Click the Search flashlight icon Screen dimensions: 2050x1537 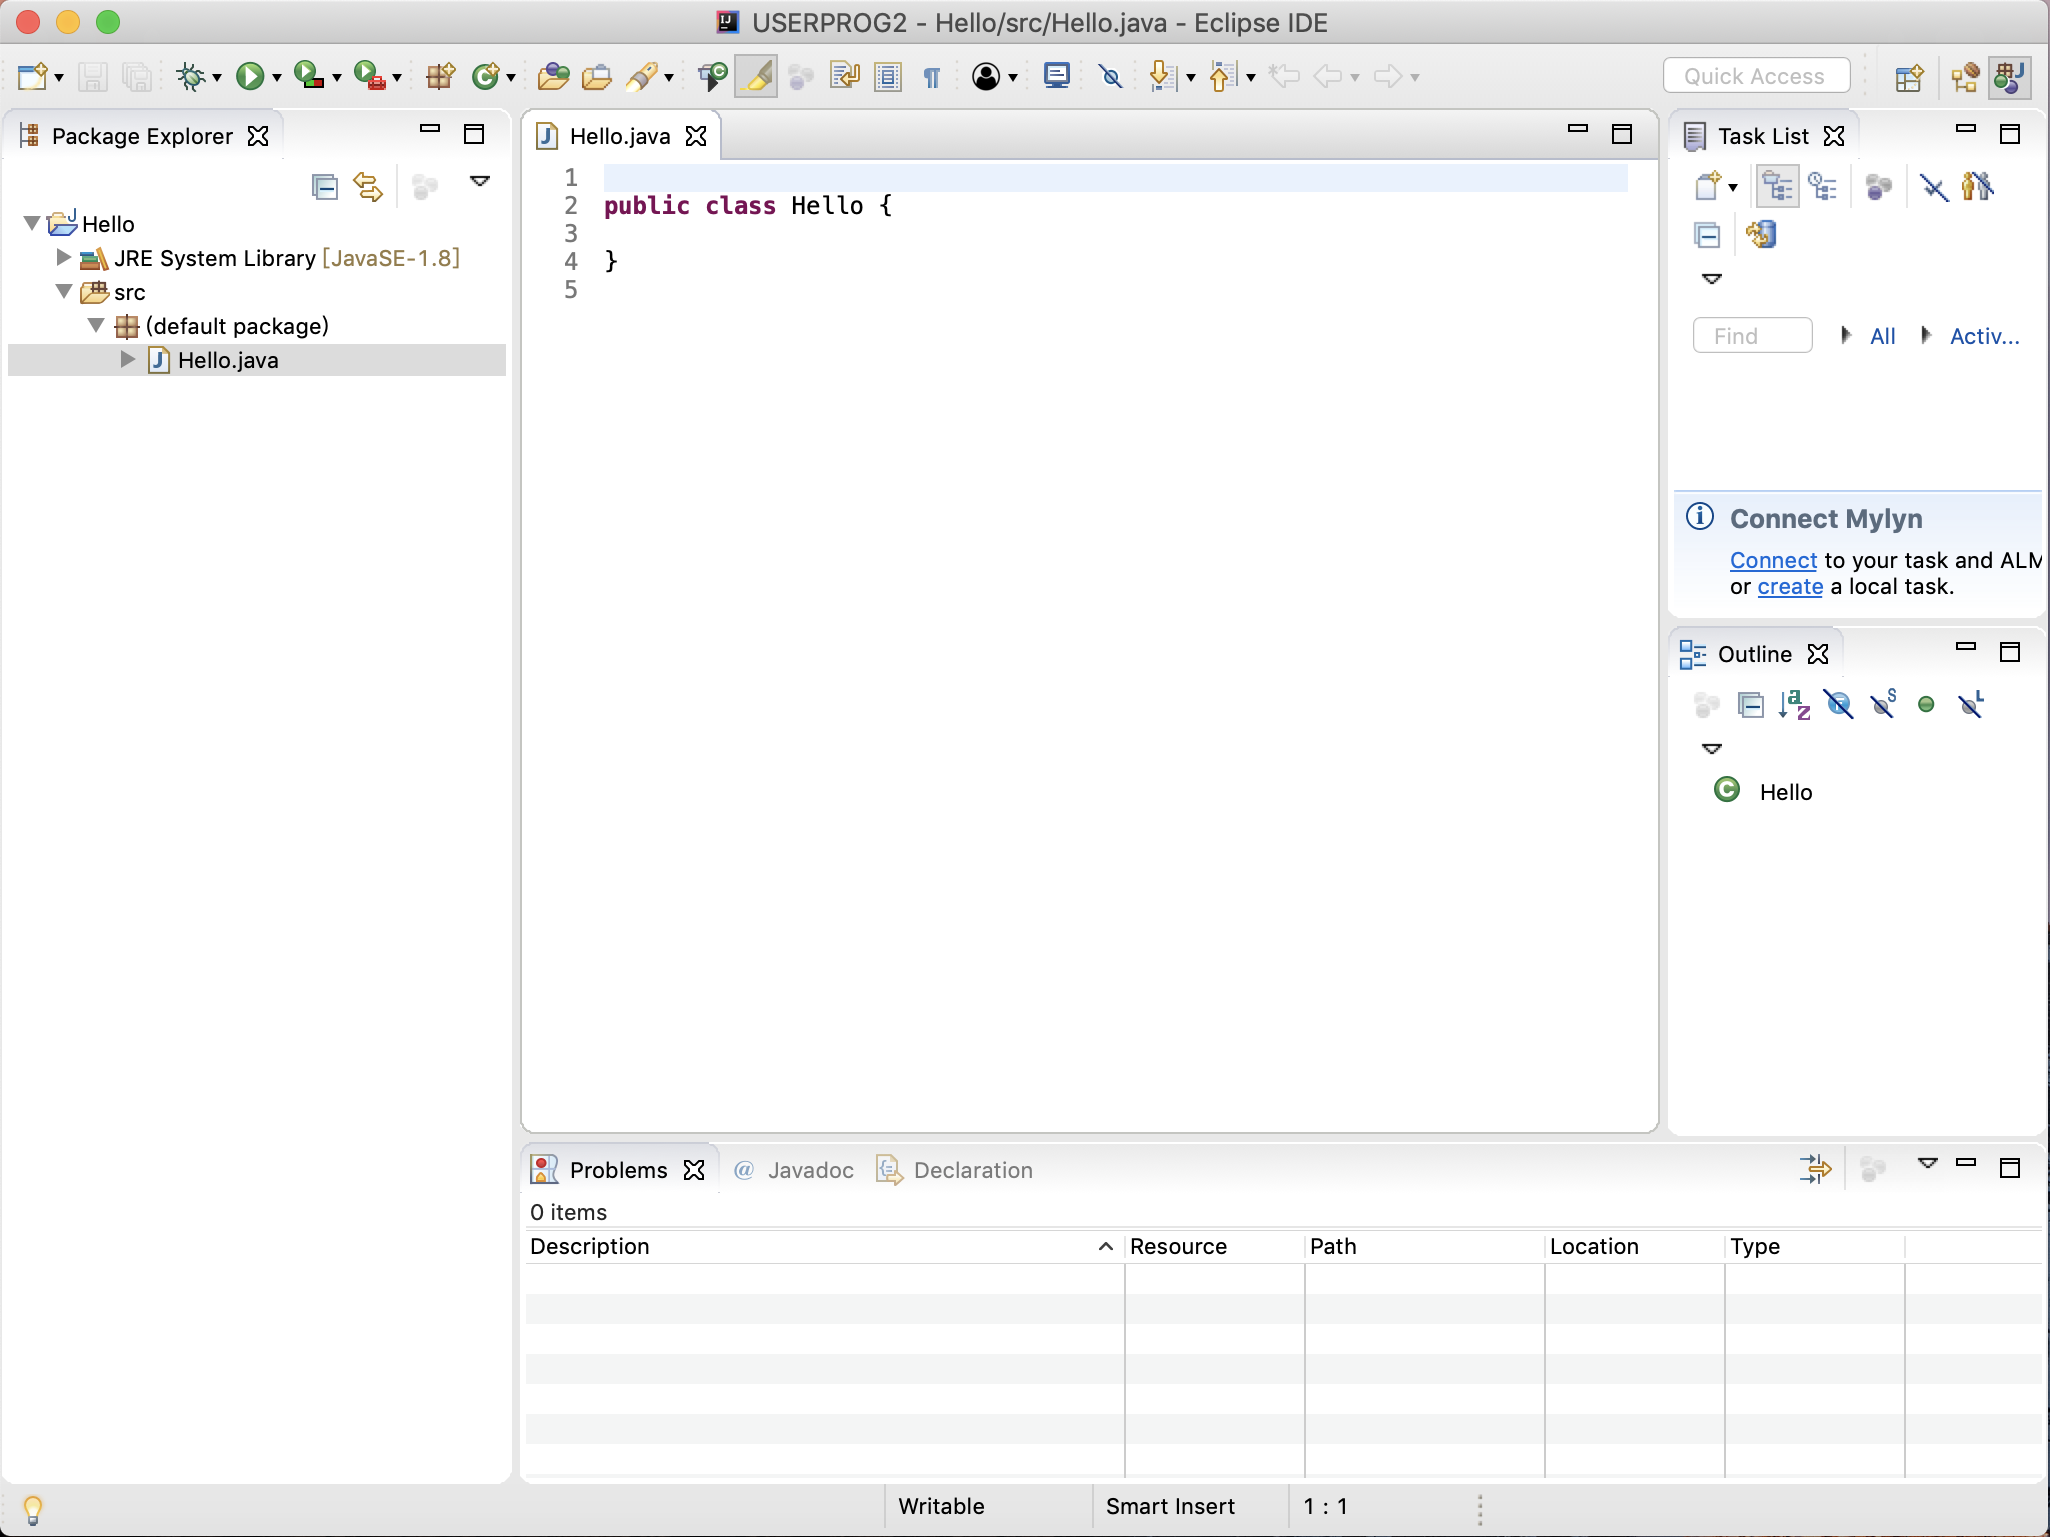642,76
